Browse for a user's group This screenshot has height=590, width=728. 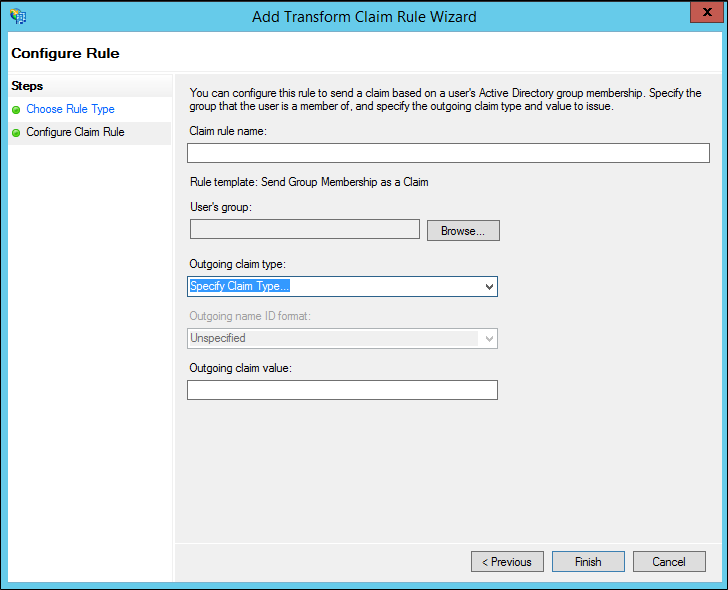pos(463,231)
